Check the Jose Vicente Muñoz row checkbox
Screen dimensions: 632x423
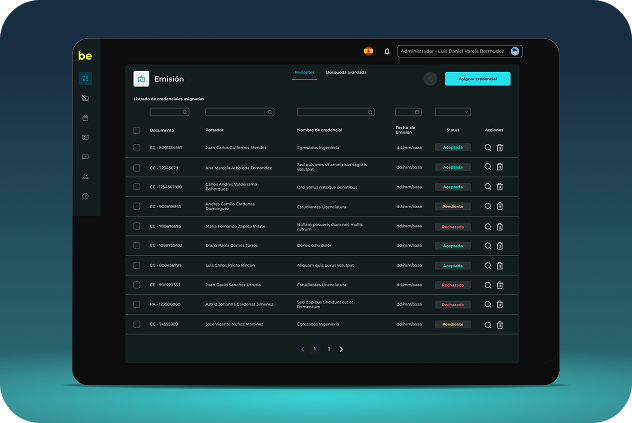[137, 324]
